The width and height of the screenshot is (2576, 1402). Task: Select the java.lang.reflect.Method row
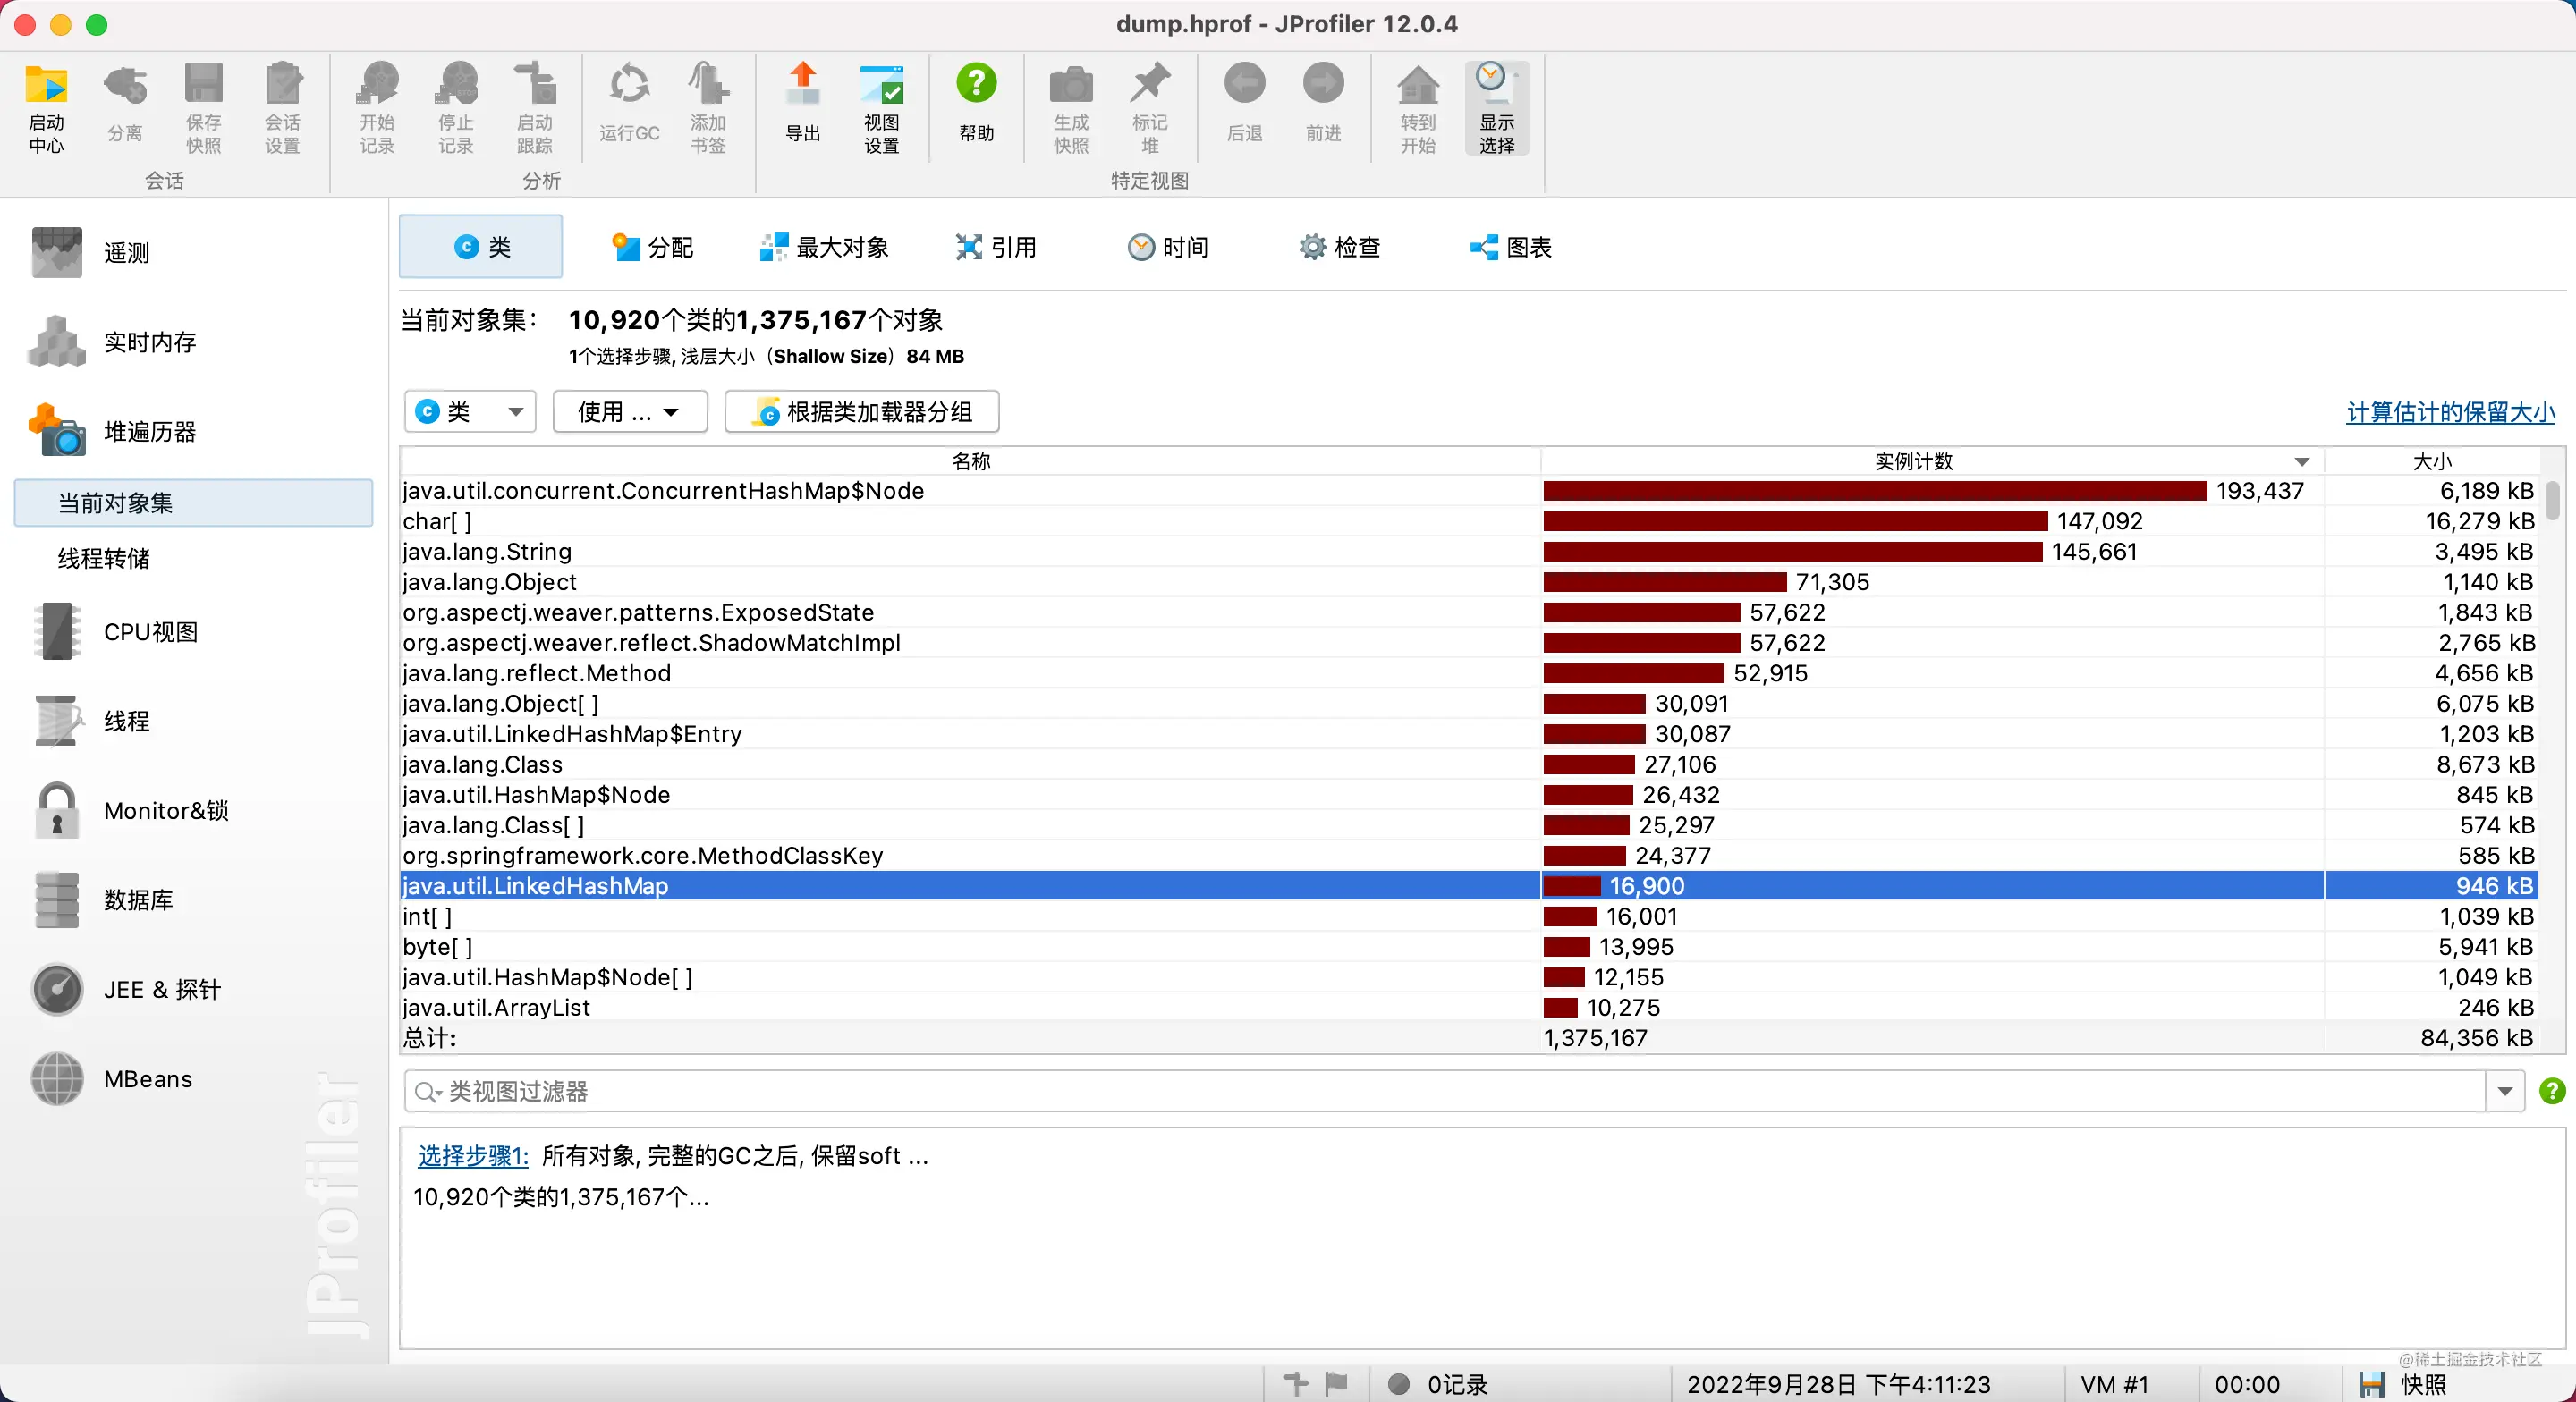(x=1469, y=672)
